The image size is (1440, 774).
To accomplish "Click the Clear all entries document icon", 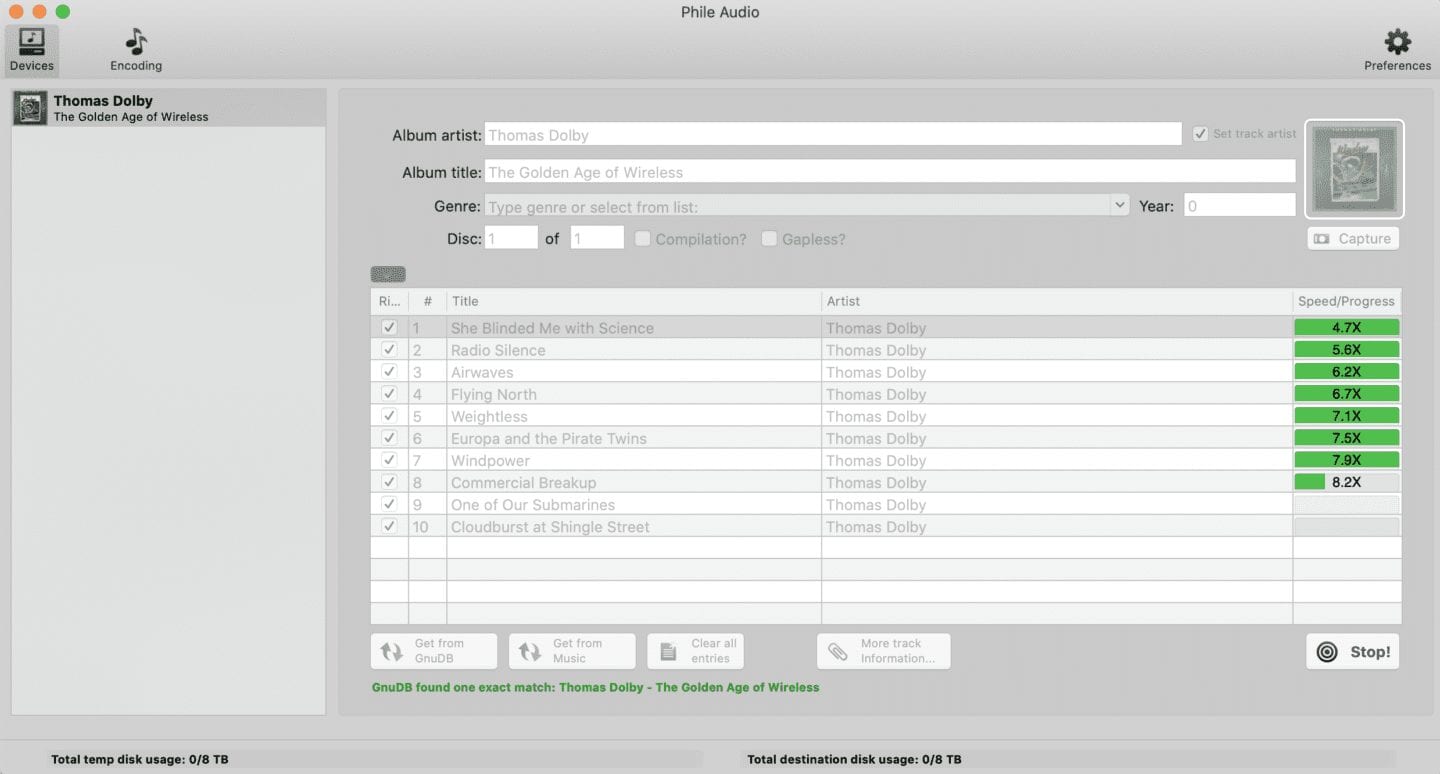I will (x=667, y=652).
